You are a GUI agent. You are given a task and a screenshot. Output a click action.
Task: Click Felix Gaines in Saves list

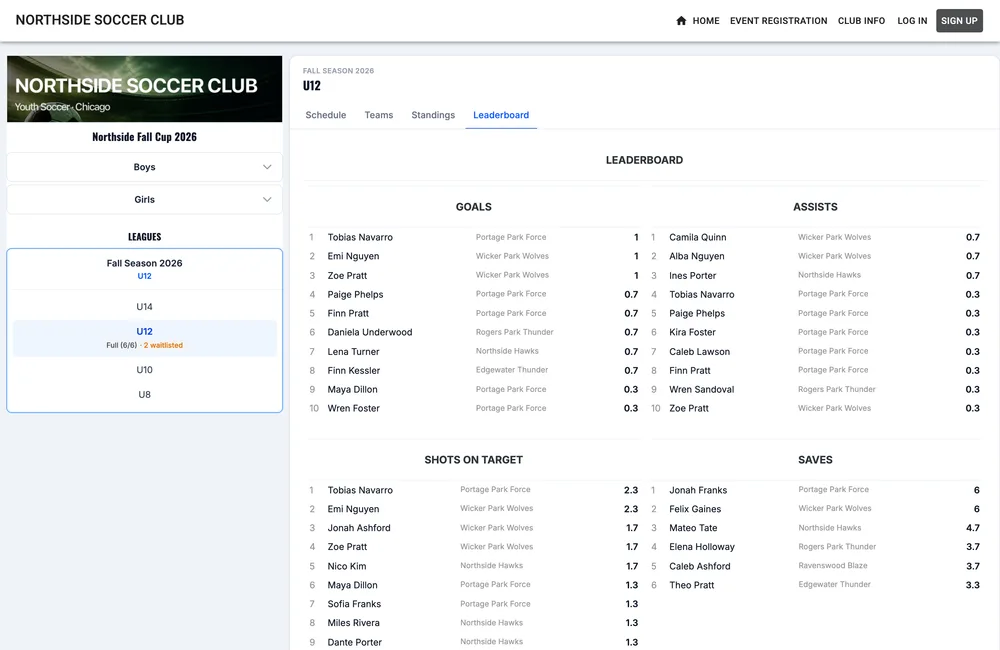(x=695, y=509)
